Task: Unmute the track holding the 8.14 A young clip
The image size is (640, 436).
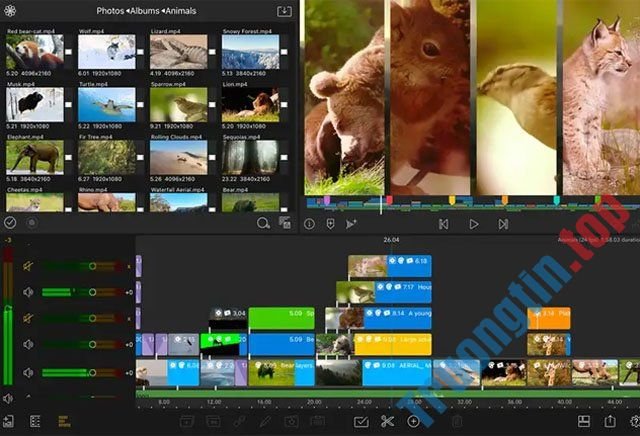Action: tap(28, 318)
